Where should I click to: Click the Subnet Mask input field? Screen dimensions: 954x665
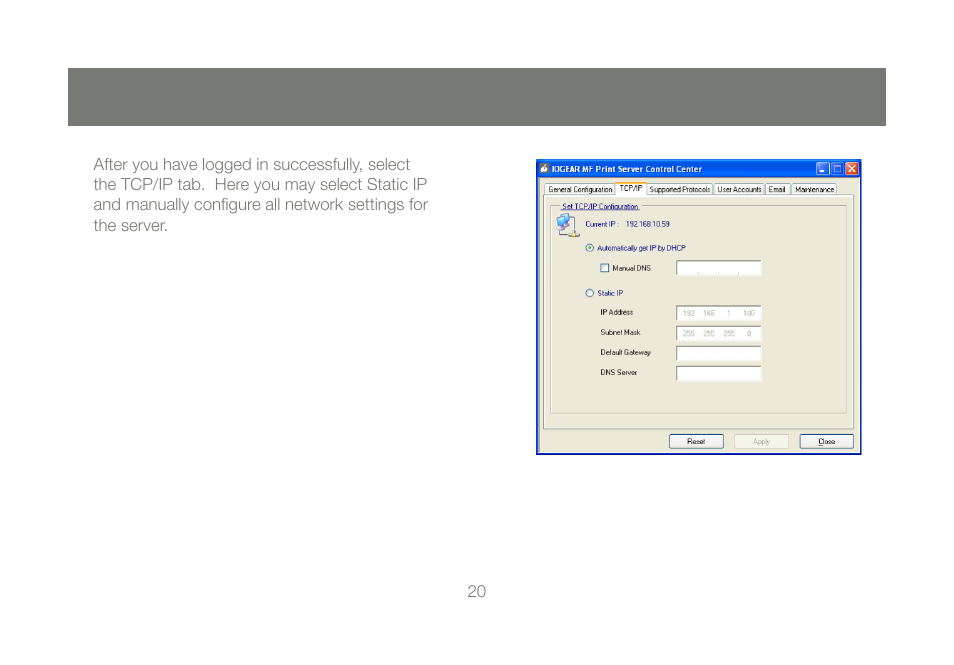[719, 333]
